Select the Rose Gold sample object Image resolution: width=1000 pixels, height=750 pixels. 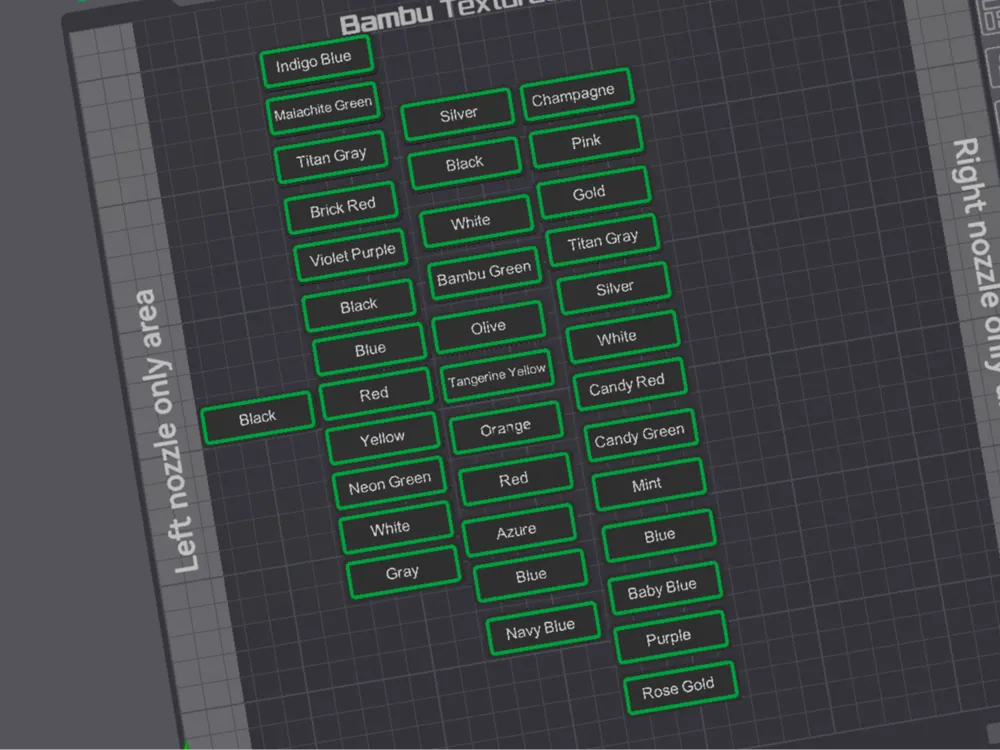coord(680,687)
